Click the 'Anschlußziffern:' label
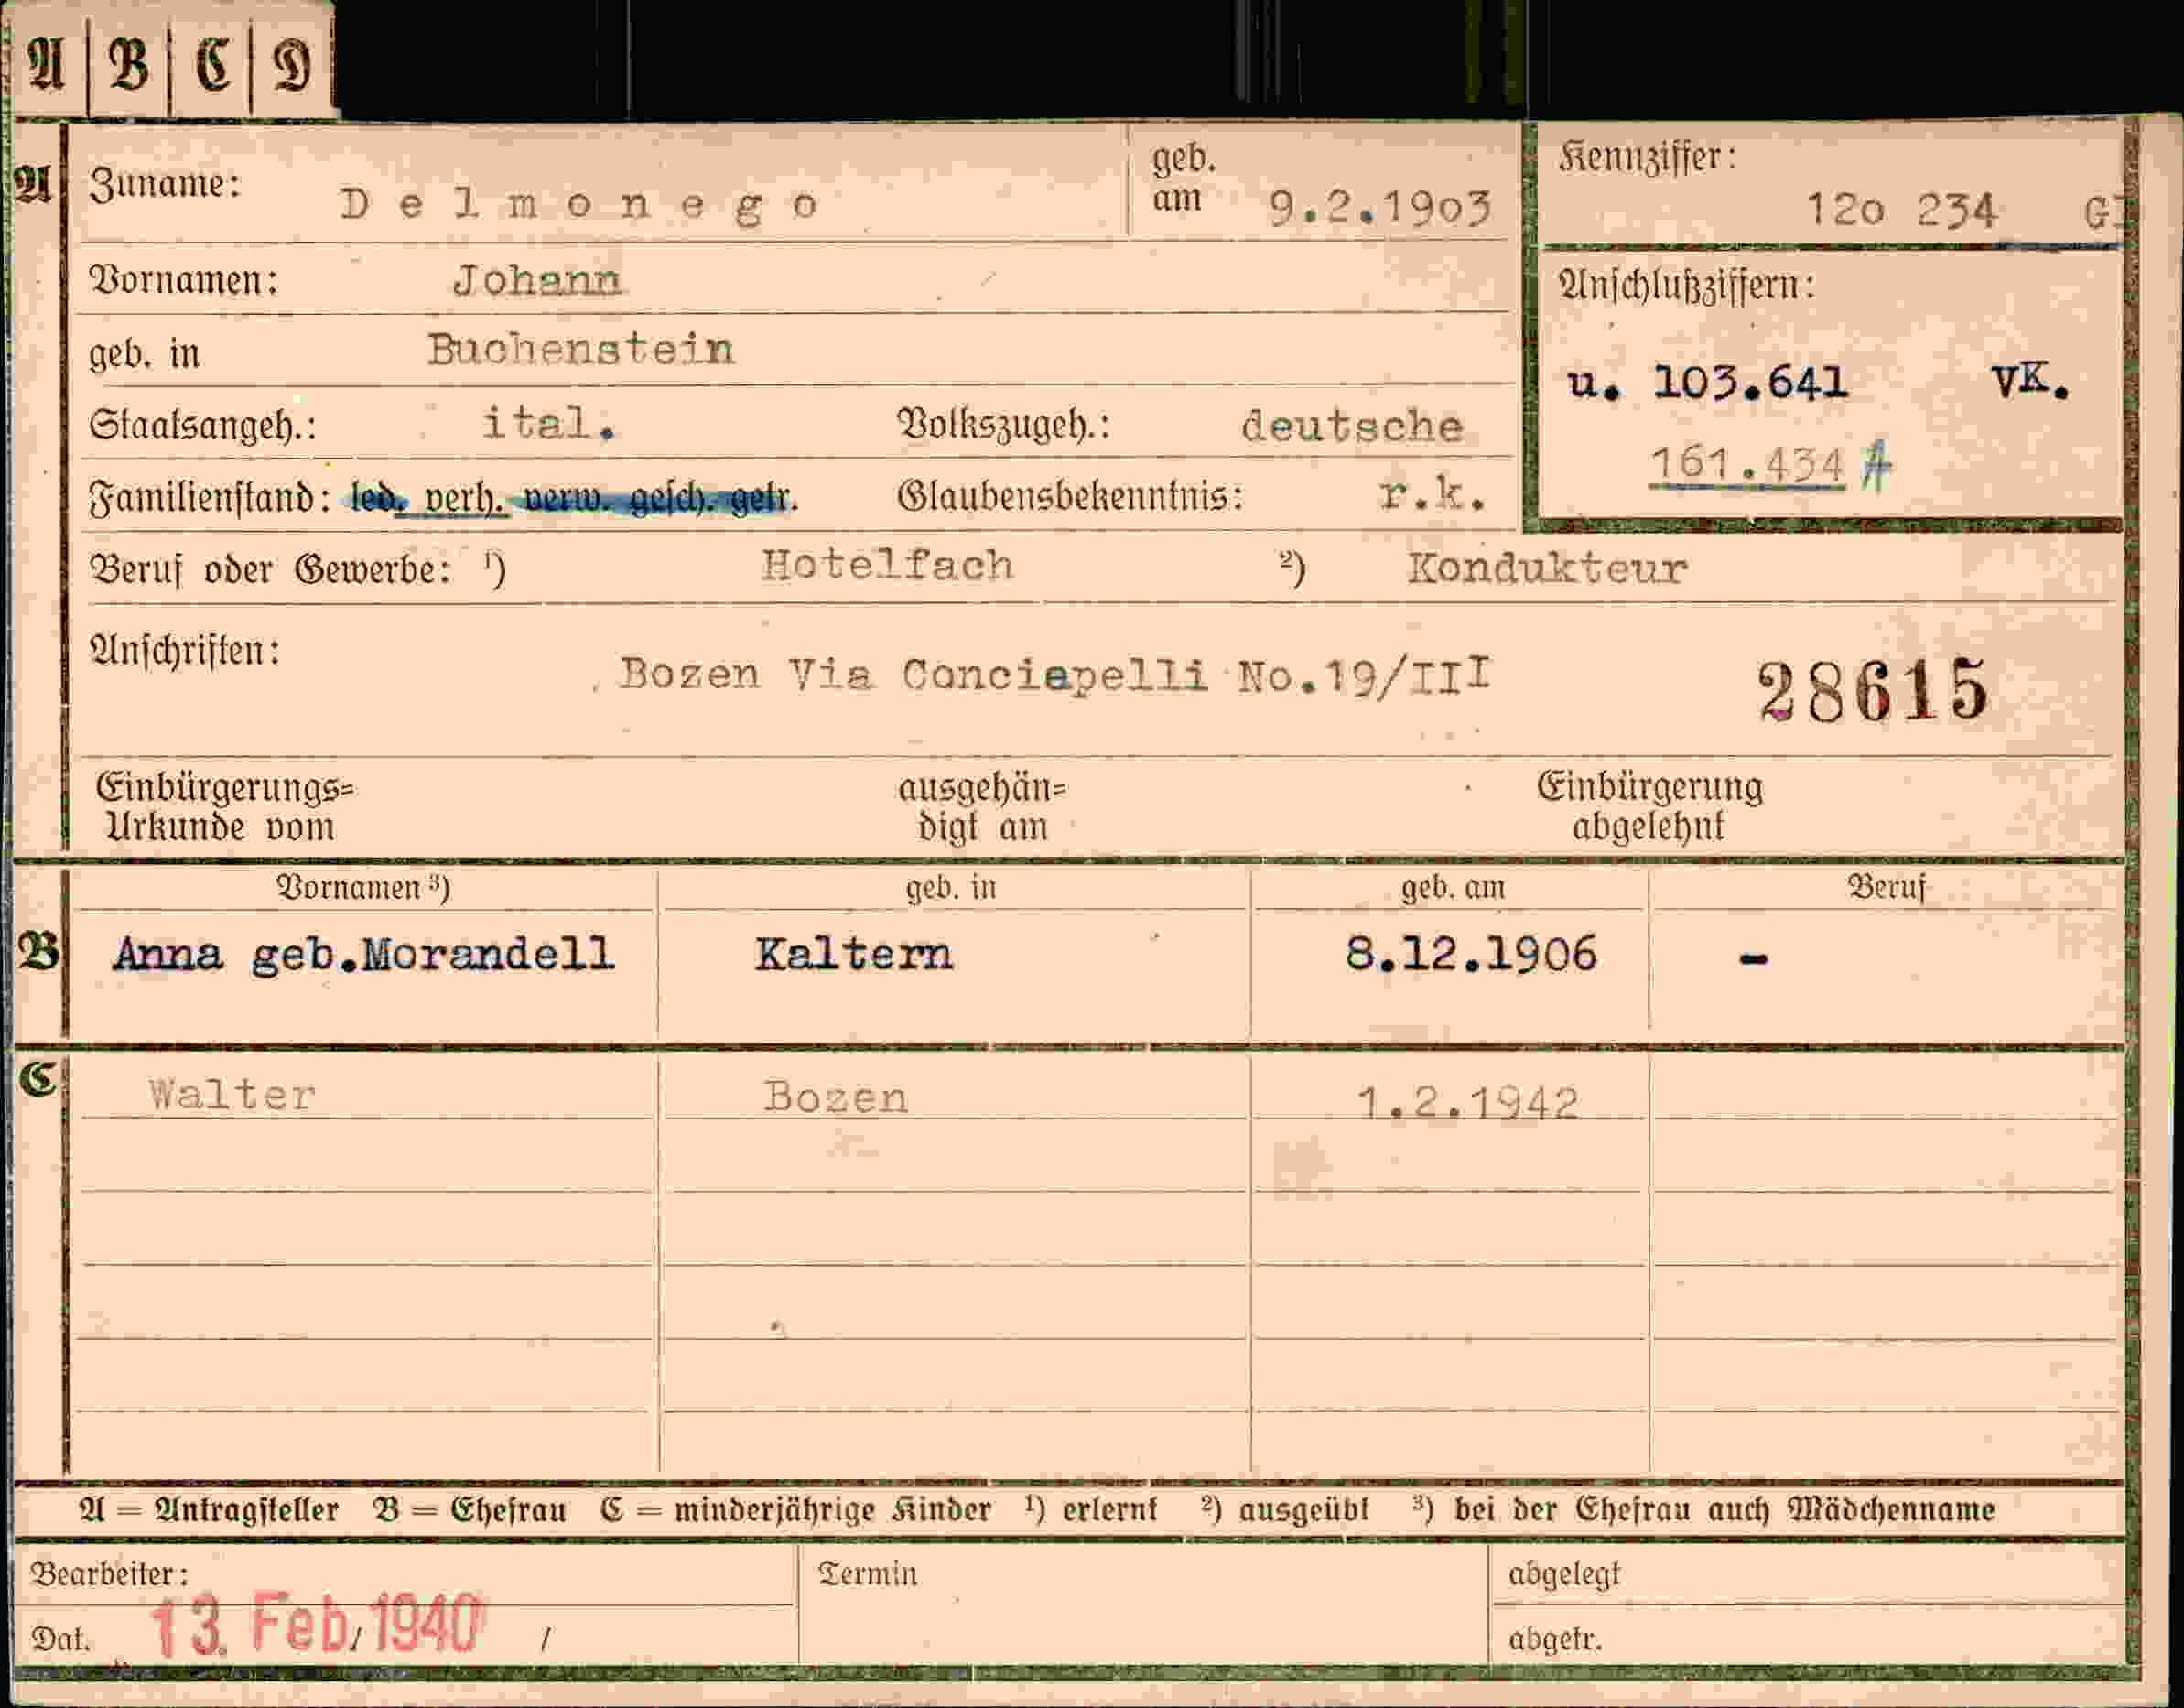Viewport: 2184px width, 1708px height. [x=1686, y=286]
